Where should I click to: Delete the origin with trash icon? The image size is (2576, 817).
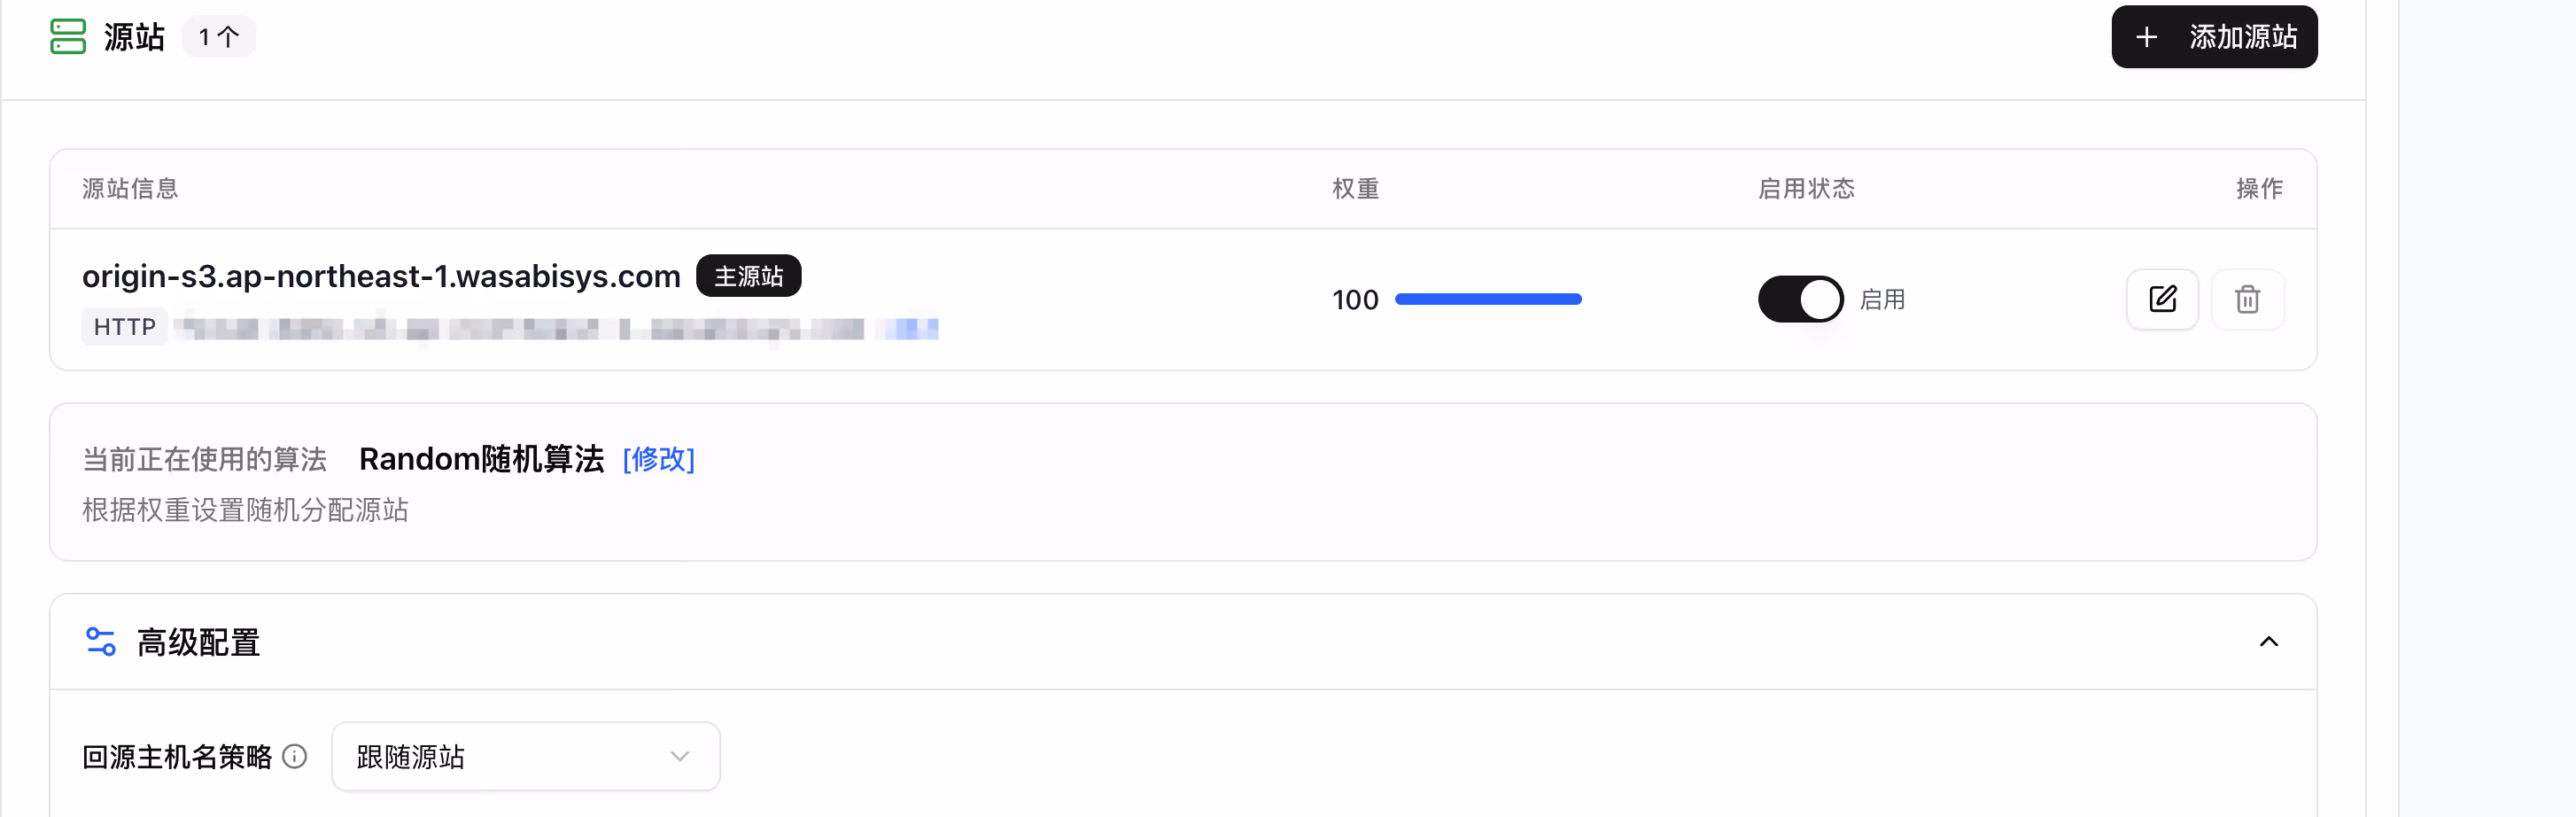[x=2247, y=299]
